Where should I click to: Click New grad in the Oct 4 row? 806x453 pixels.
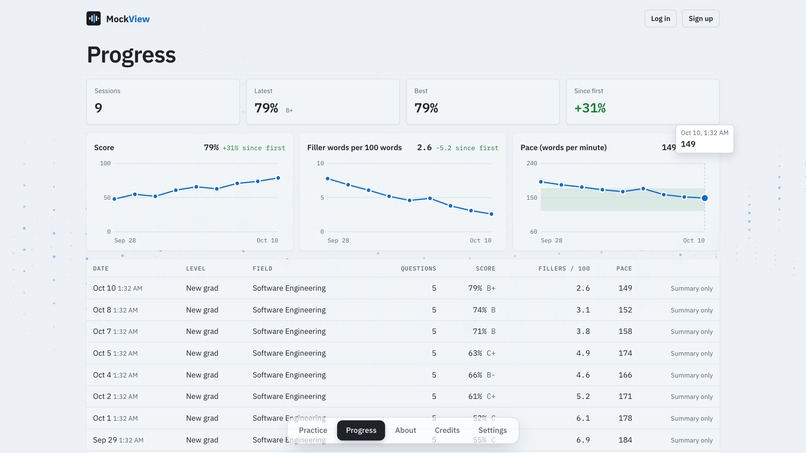(x=202, y=375)
